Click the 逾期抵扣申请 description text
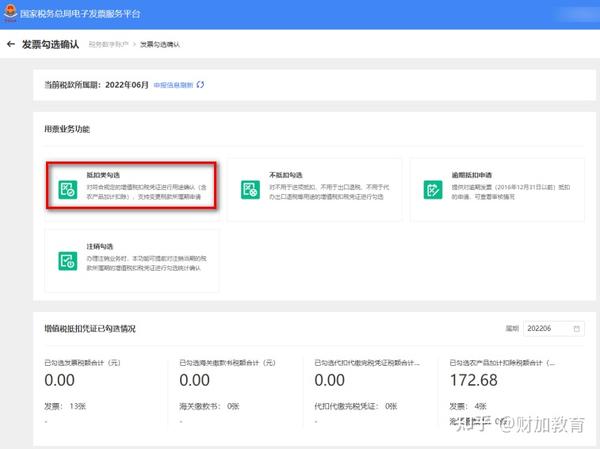This screenshot has height=449, width=600. (511, 192)
